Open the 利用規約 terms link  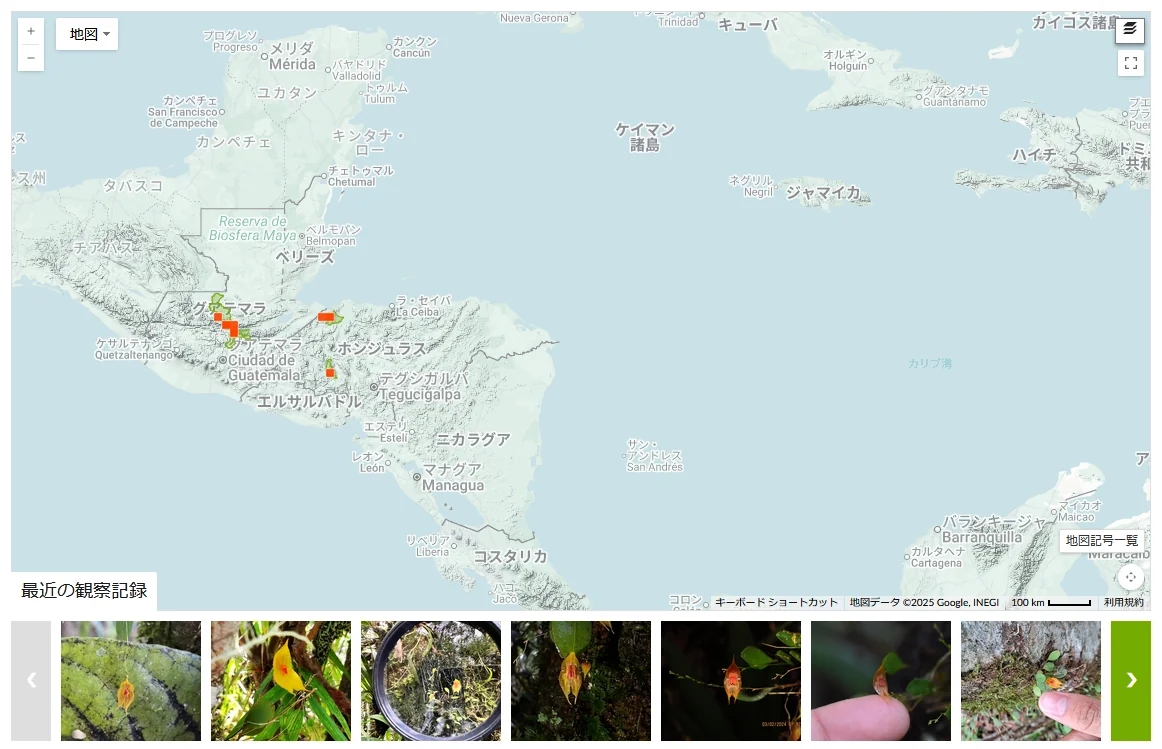pos(1125,602)
